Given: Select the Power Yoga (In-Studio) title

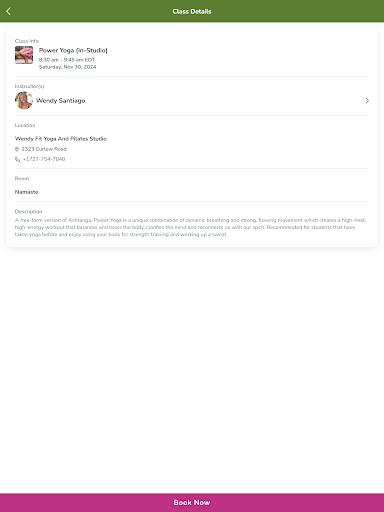Looking at the screenshot, I should pyautogui.click(x=73, y=50).
